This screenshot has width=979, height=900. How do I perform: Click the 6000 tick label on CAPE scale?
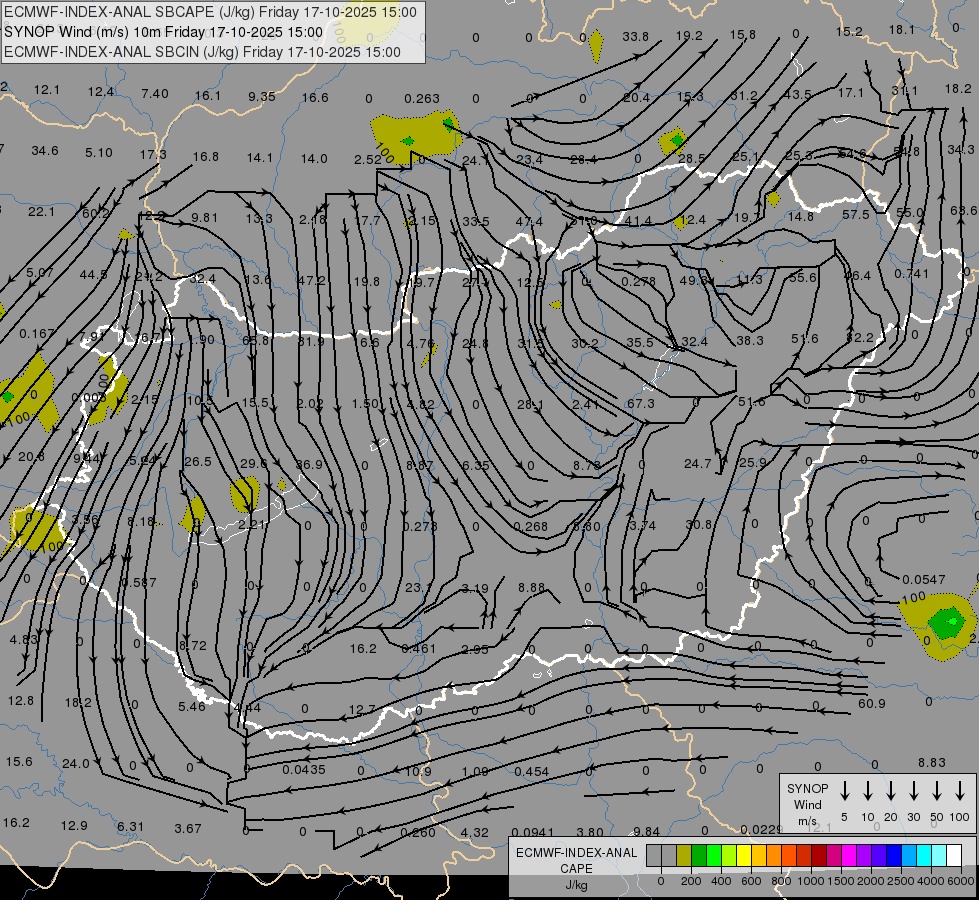pos(962,881)
